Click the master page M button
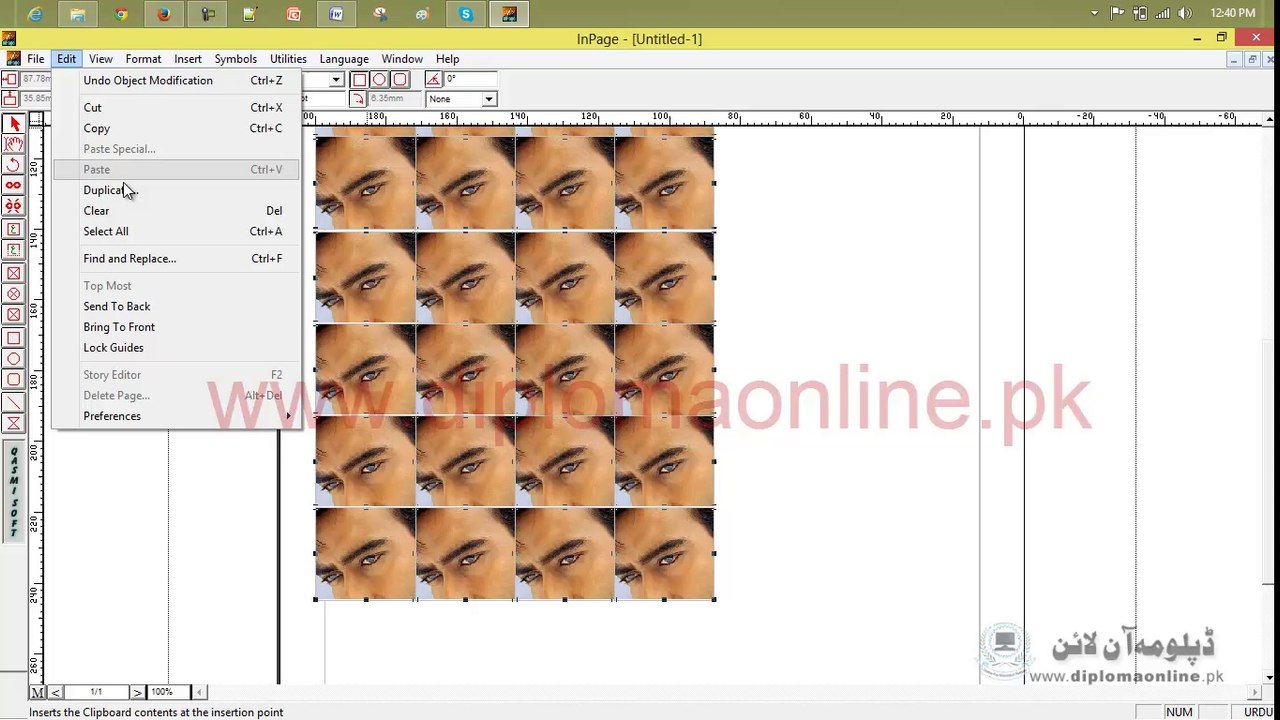Viewport: 1280px width, 720px height. click(38, 692)
